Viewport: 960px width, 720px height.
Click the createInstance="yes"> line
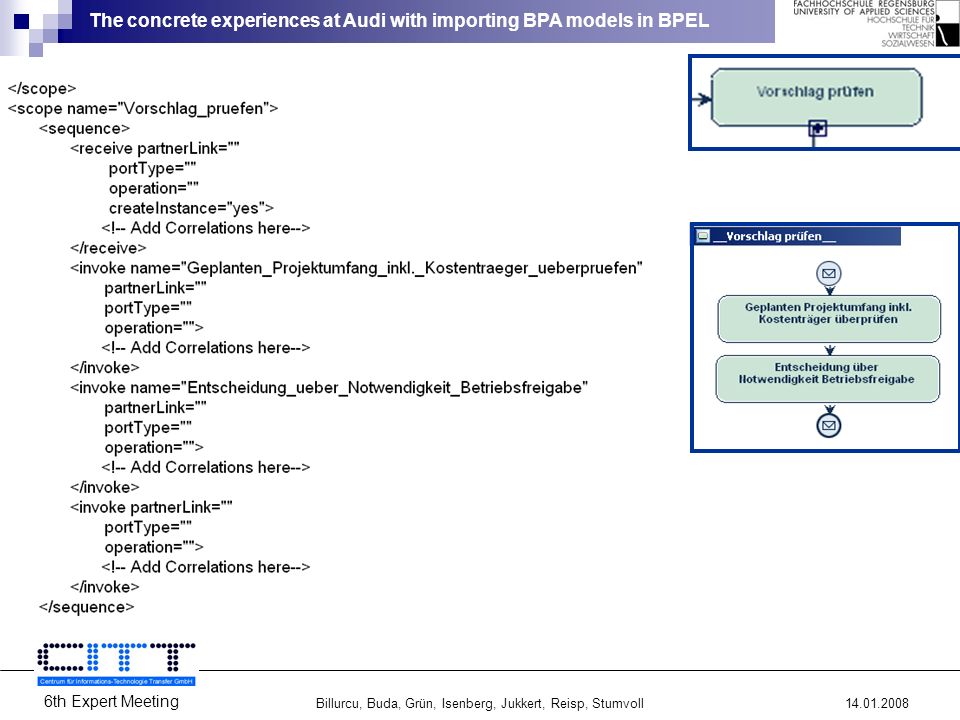tap(191, 208)
